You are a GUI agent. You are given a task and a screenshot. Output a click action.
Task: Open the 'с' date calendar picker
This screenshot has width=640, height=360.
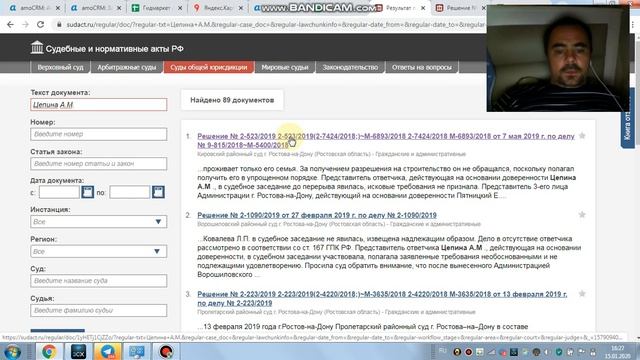click(x=87, y=192)
